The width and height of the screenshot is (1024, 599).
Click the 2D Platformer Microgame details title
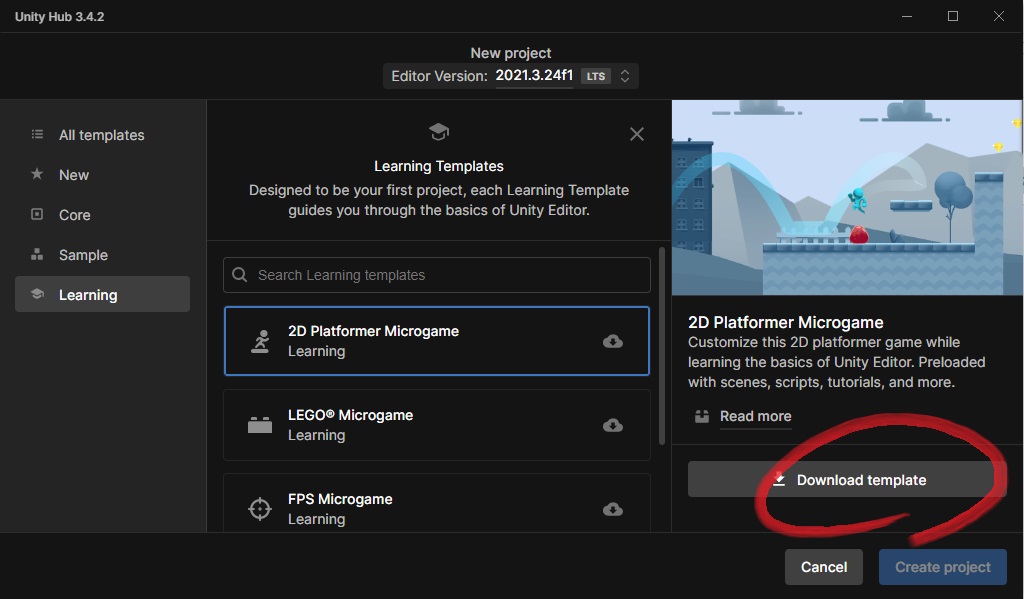[x=786, y=322]
